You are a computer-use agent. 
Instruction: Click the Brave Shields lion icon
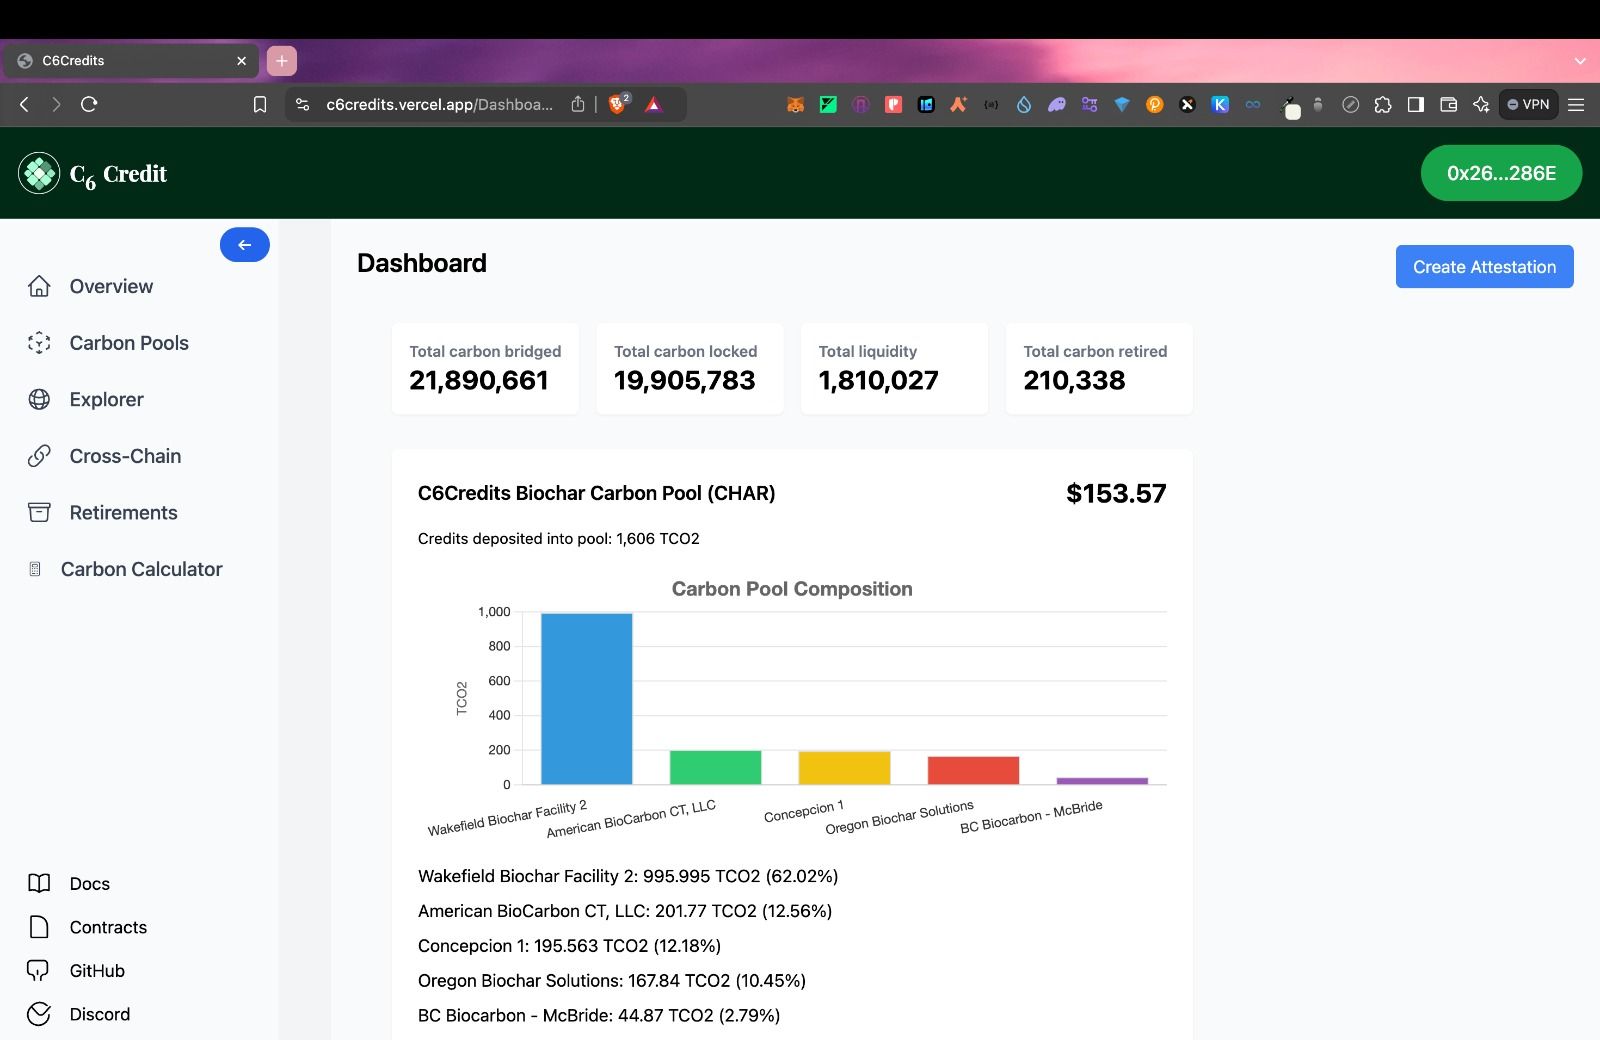(619, 104)
